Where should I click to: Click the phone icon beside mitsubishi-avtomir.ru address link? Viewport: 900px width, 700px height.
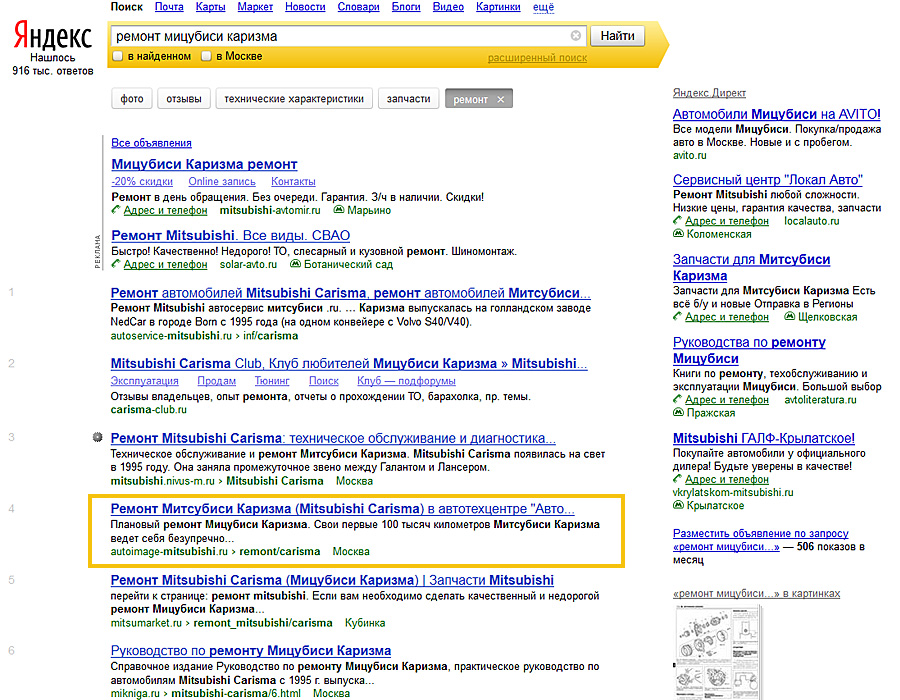coord(115,210)
